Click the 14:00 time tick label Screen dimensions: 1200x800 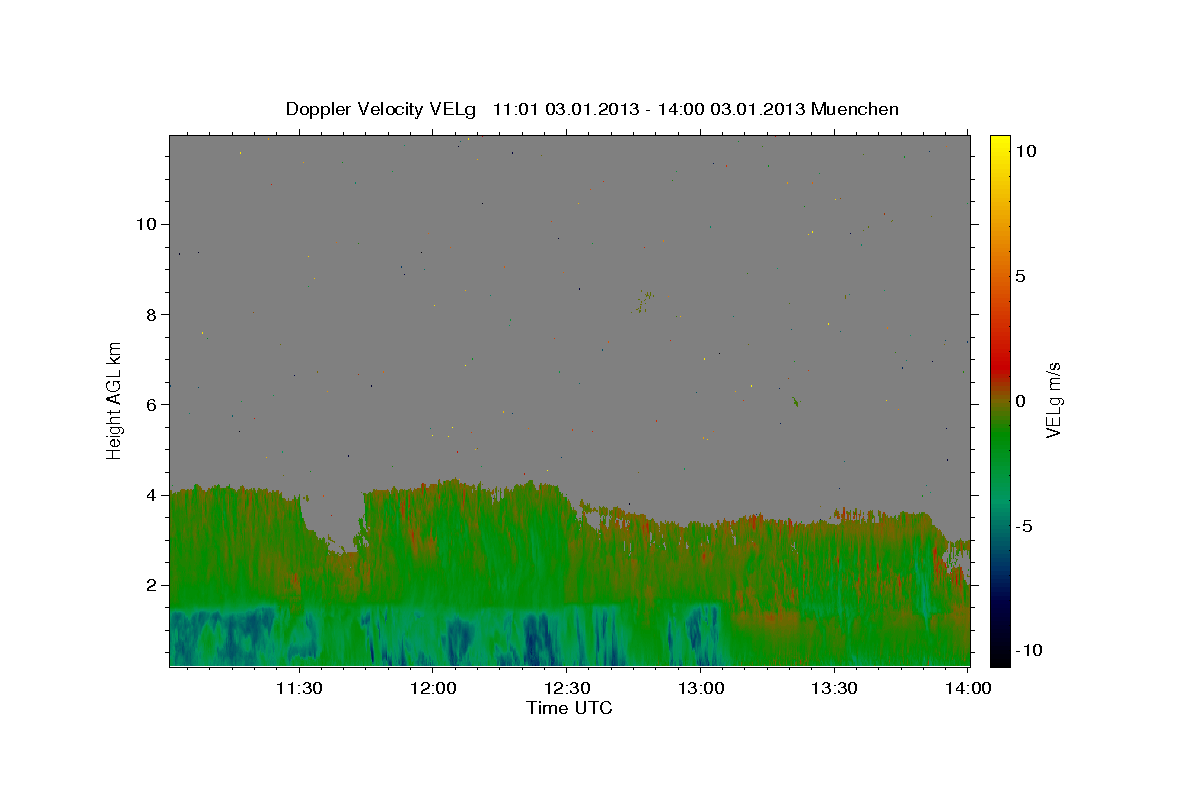pyautogui.click(x=968, y=688)
